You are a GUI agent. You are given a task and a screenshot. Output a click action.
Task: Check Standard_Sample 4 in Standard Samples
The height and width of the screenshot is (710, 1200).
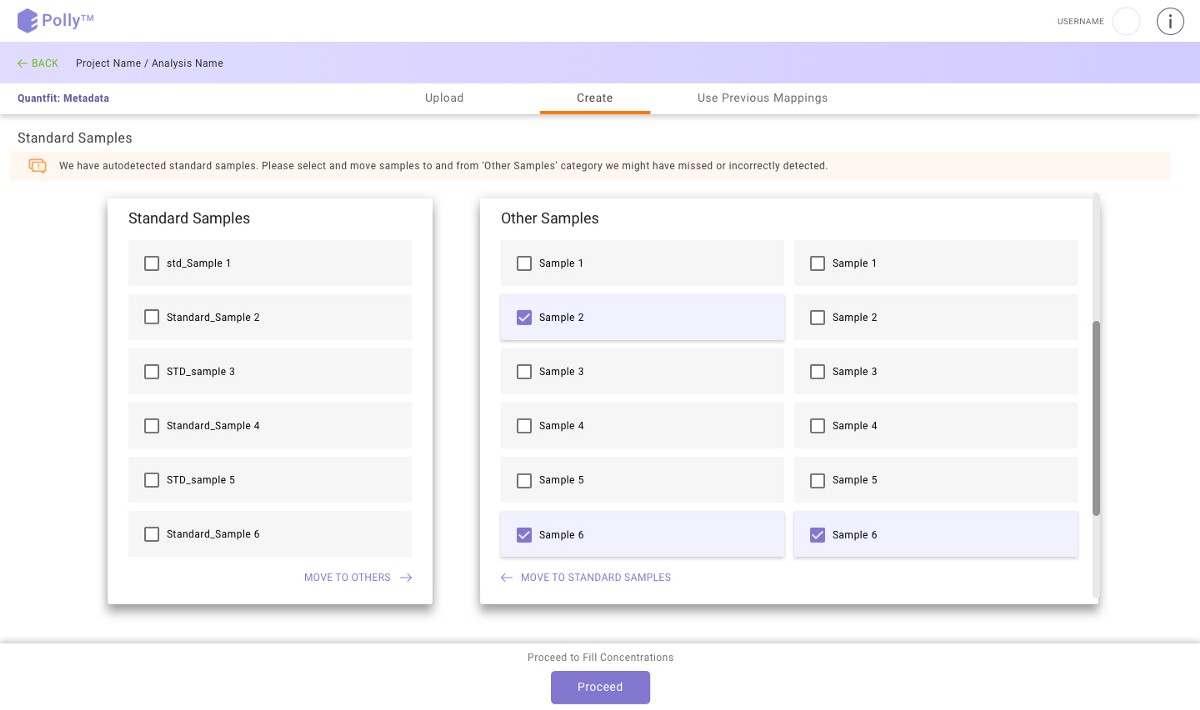151,425
